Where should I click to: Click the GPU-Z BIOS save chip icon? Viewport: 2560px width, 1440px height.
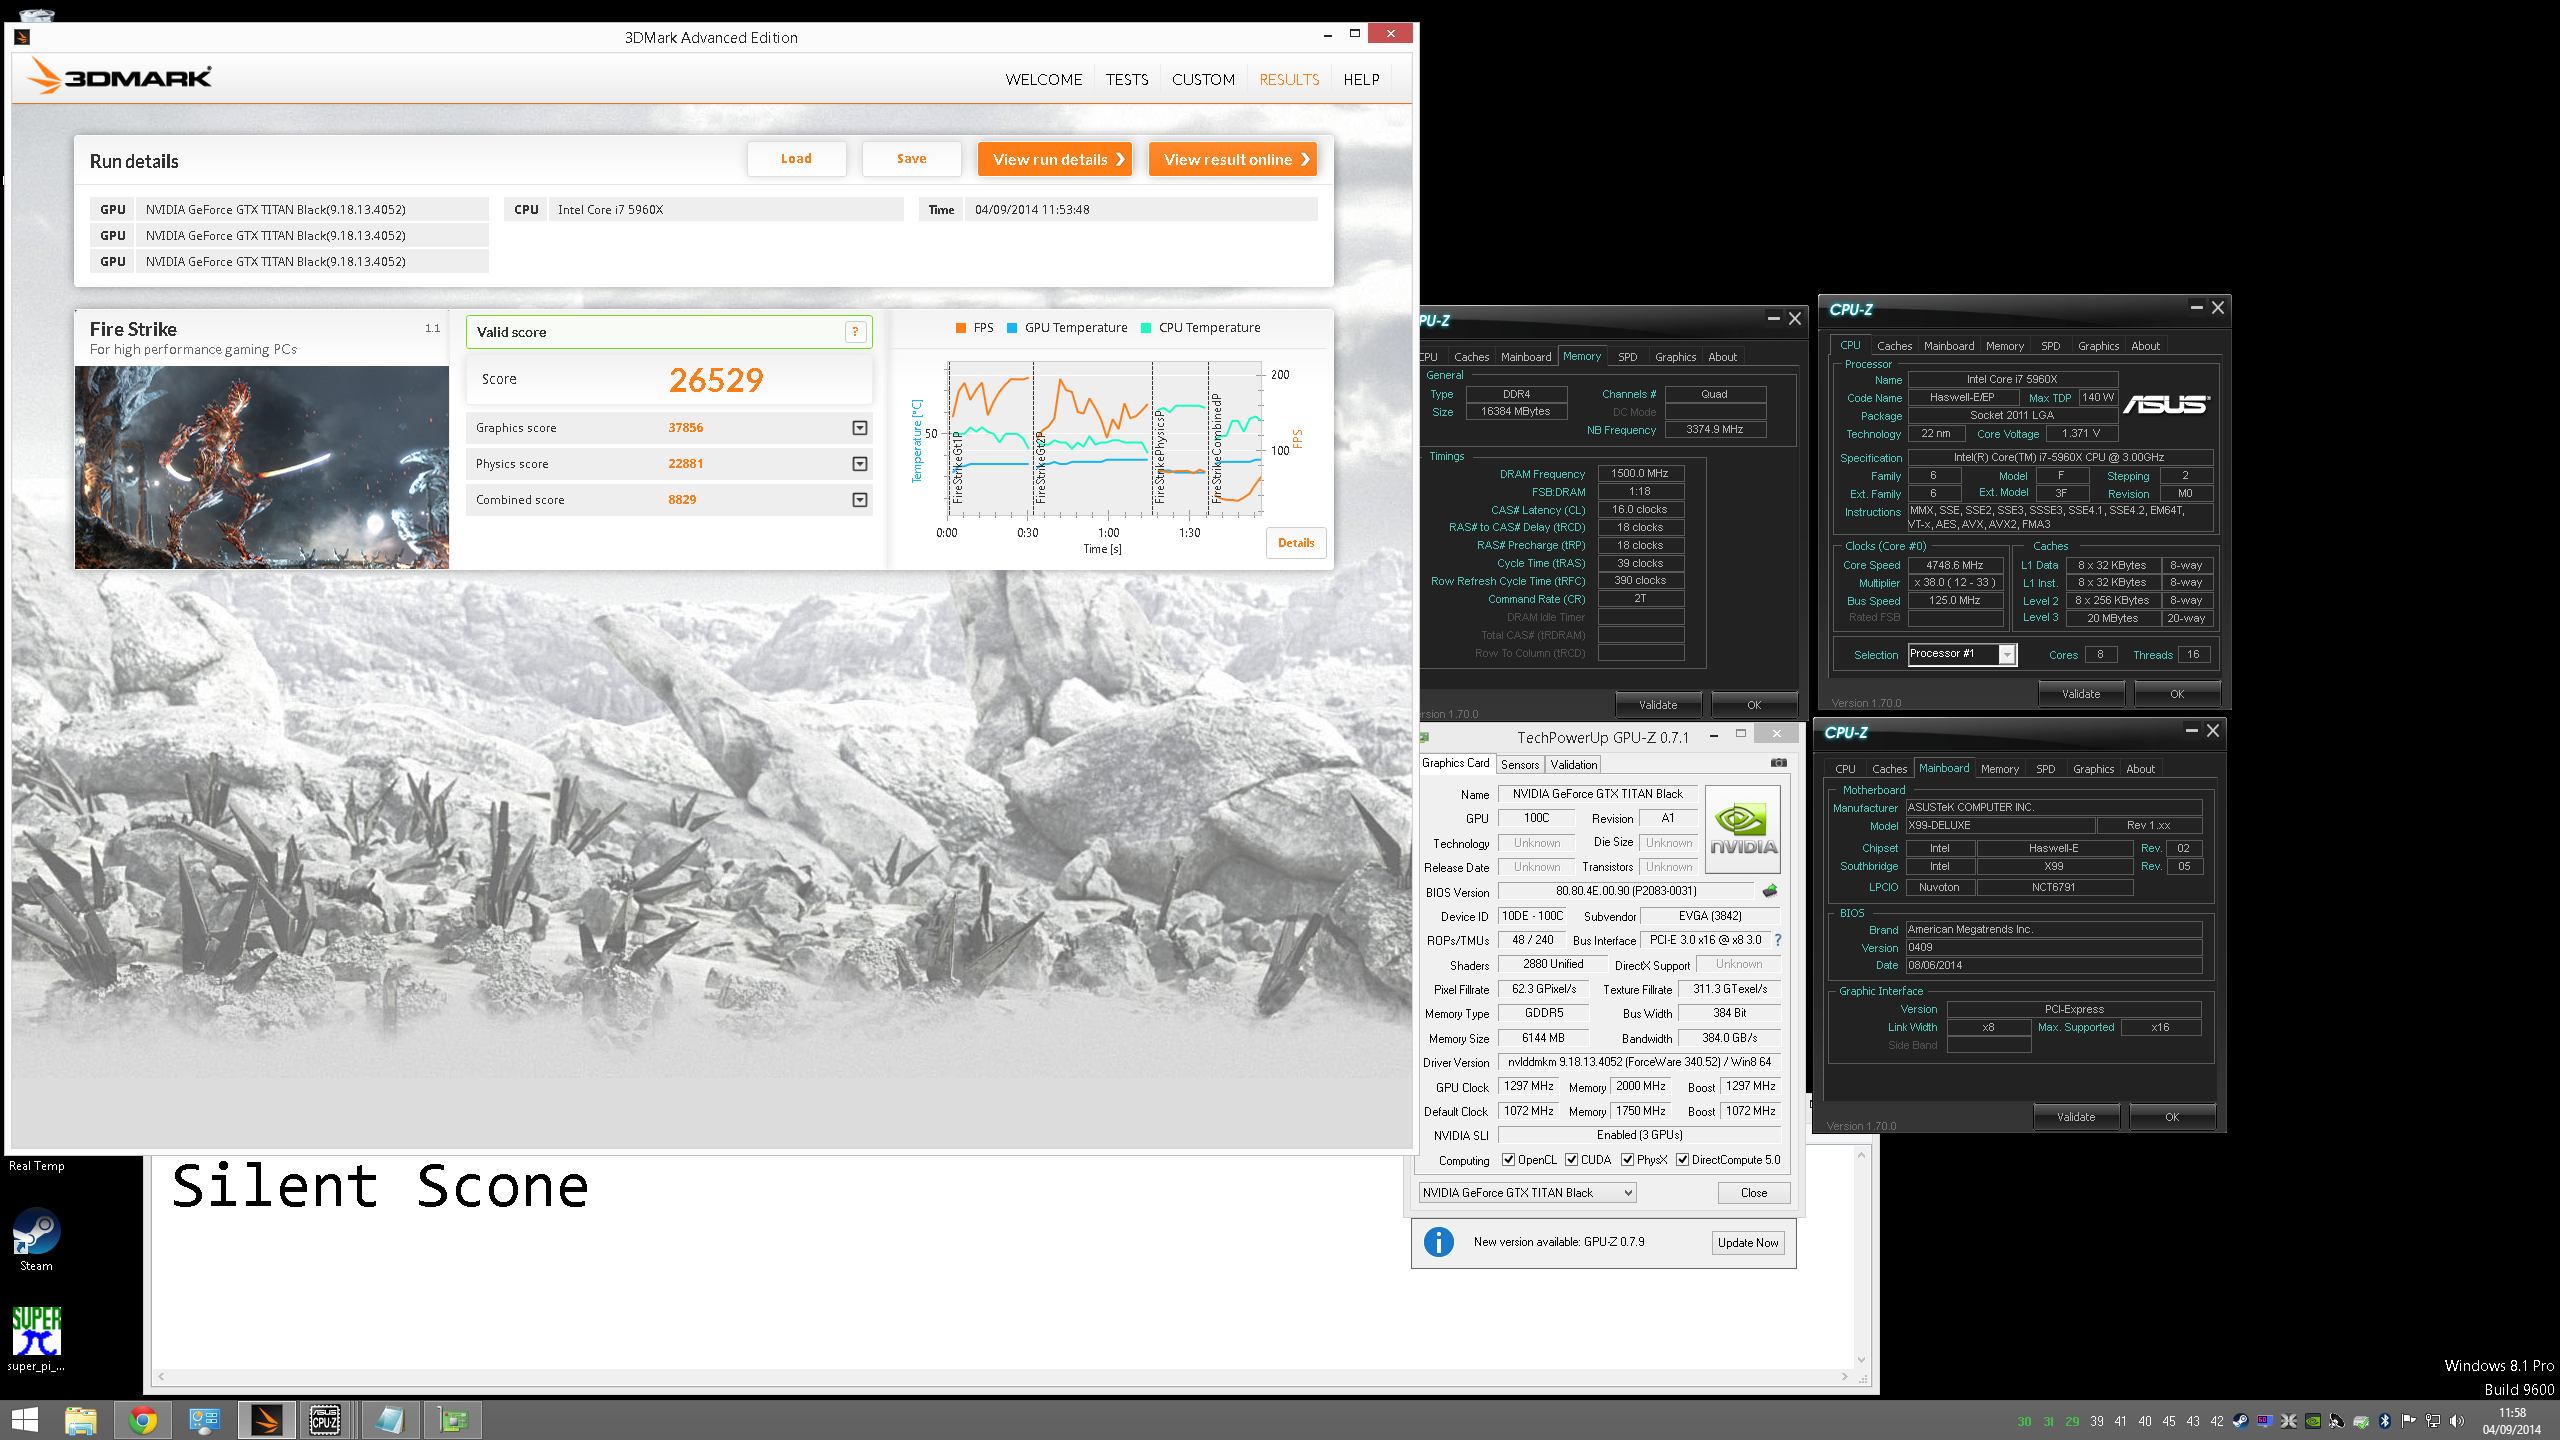(1770, 891)
